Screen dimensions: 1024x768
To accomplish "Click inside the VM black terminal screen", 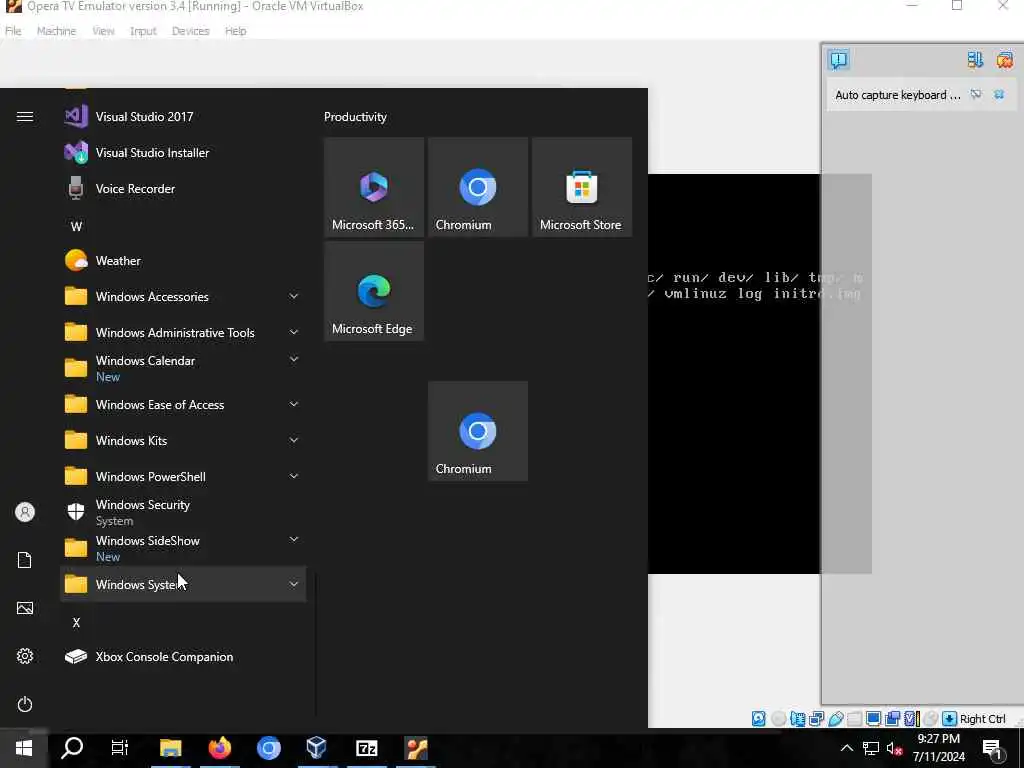I will [x=734, y=374].
